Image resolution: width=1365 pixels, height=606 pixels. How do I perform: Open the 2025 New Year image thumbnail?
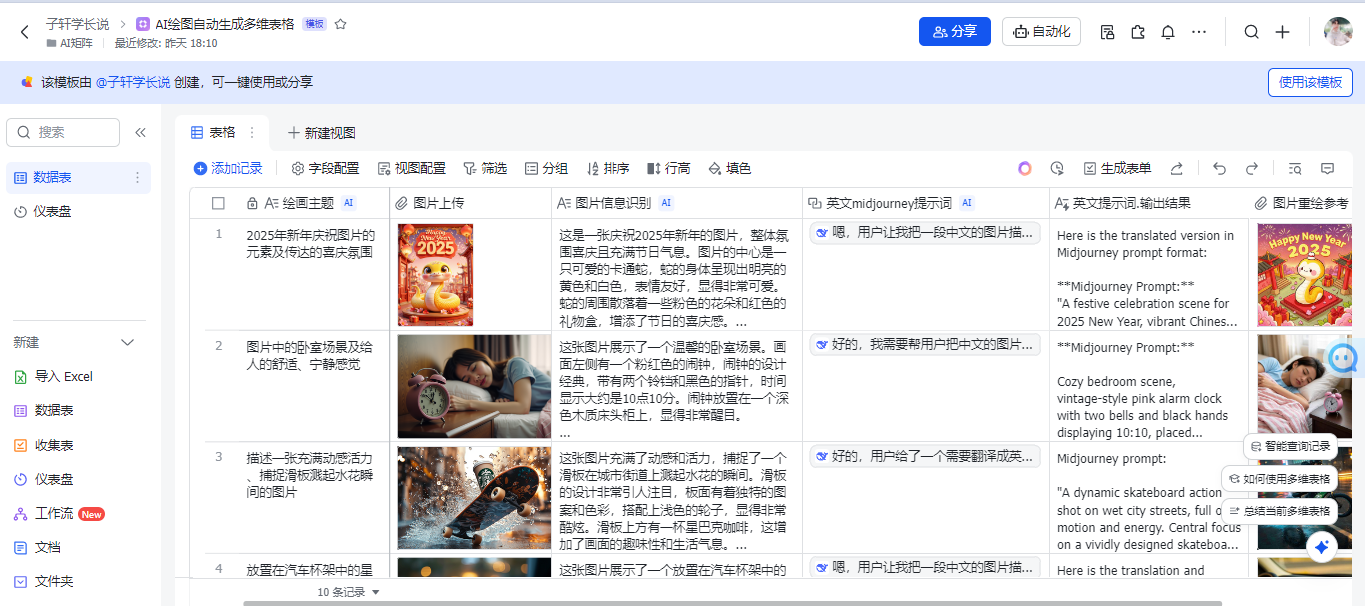tap(435, 274)
